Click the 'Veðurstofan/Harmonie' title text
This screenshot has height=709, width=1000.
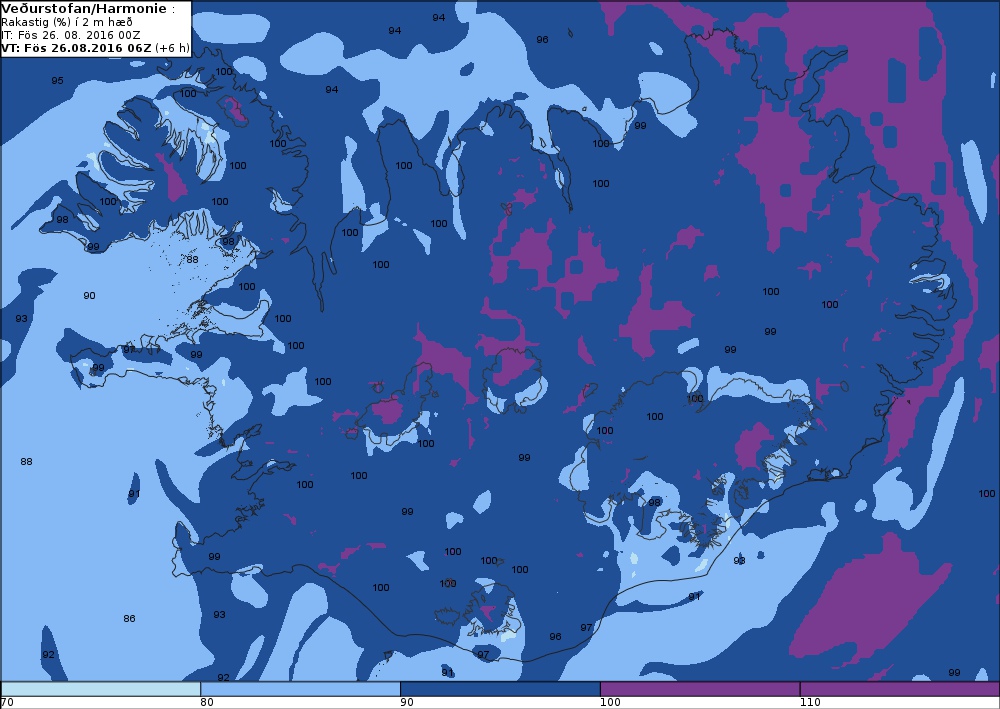pos(85,9)
